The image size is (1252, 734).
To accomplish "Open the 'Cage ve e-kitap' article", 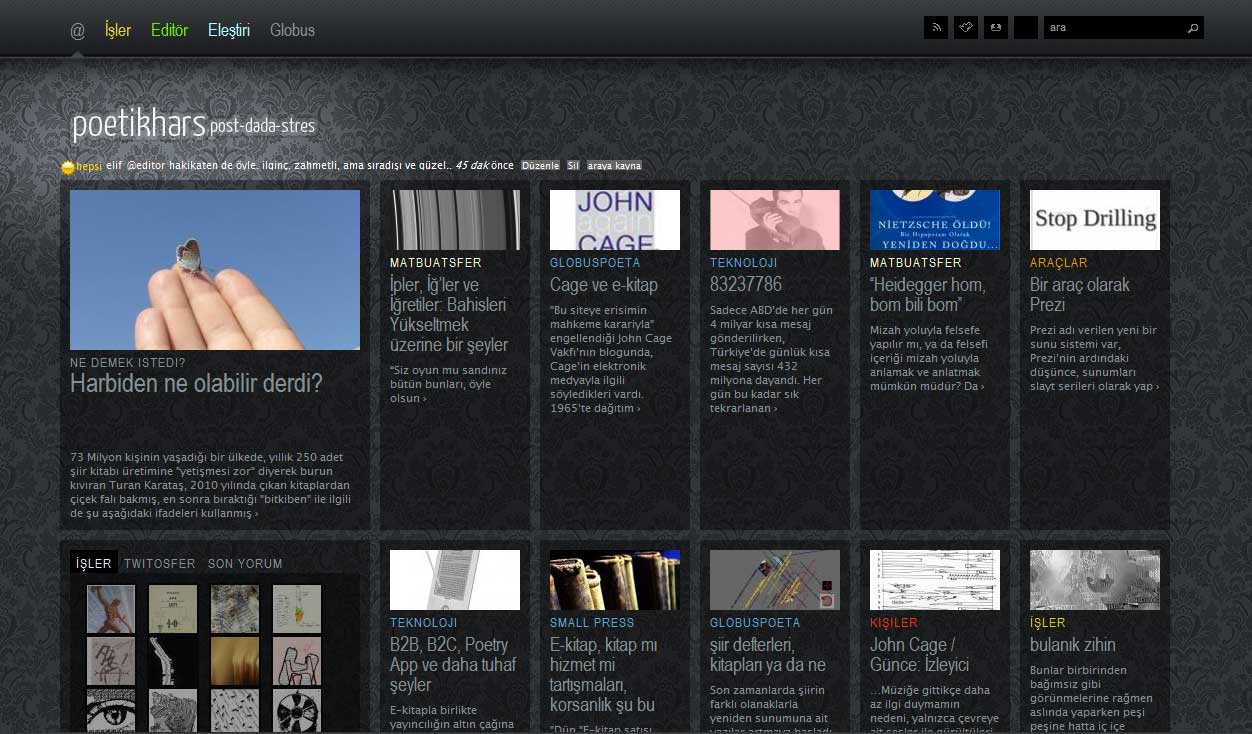I will [x=604, y=285].
